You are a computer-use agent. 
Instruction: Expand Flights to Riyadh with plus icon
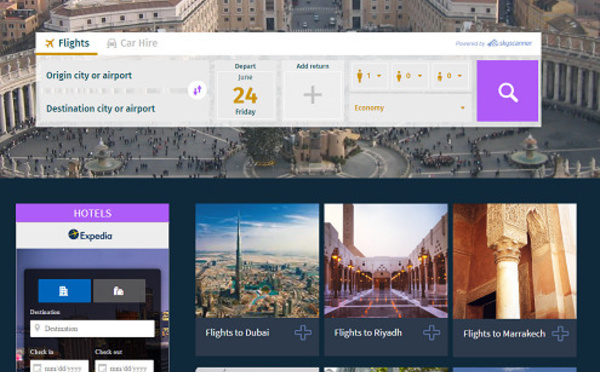tap(431, 333)
